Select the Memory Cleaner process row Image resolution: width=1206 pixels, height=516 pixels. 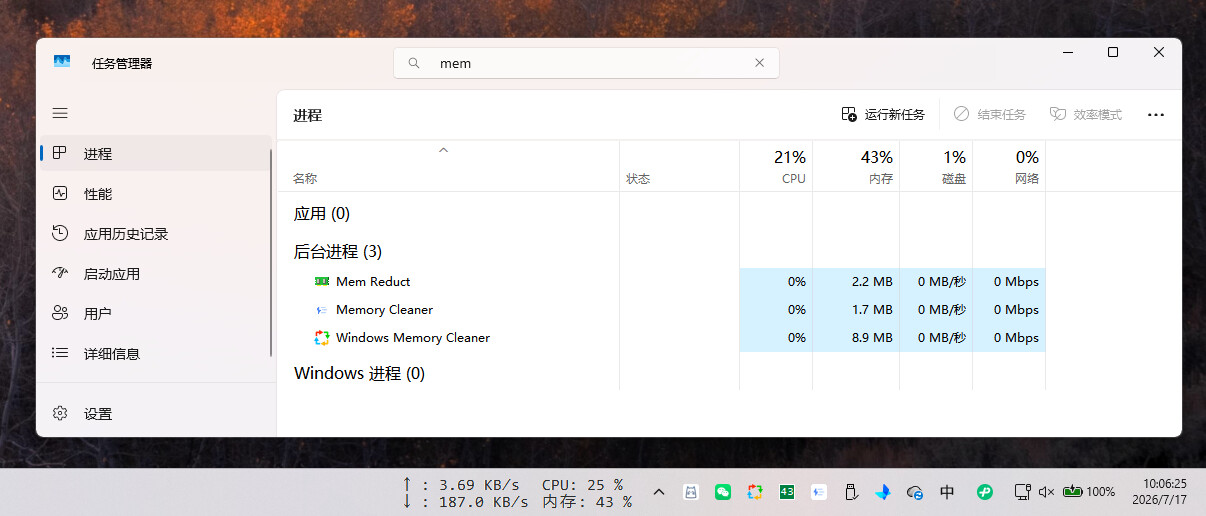pos(661,309)
